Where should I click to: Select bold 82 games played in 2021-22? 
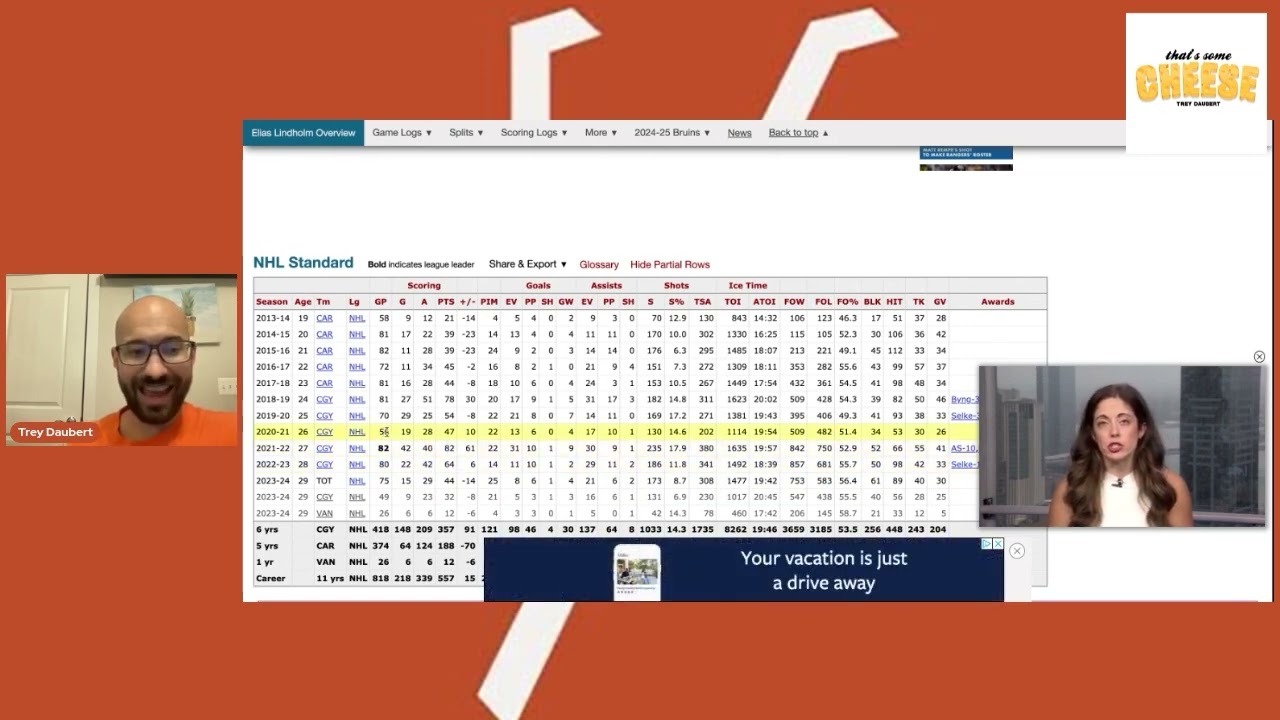coord(383,449)
